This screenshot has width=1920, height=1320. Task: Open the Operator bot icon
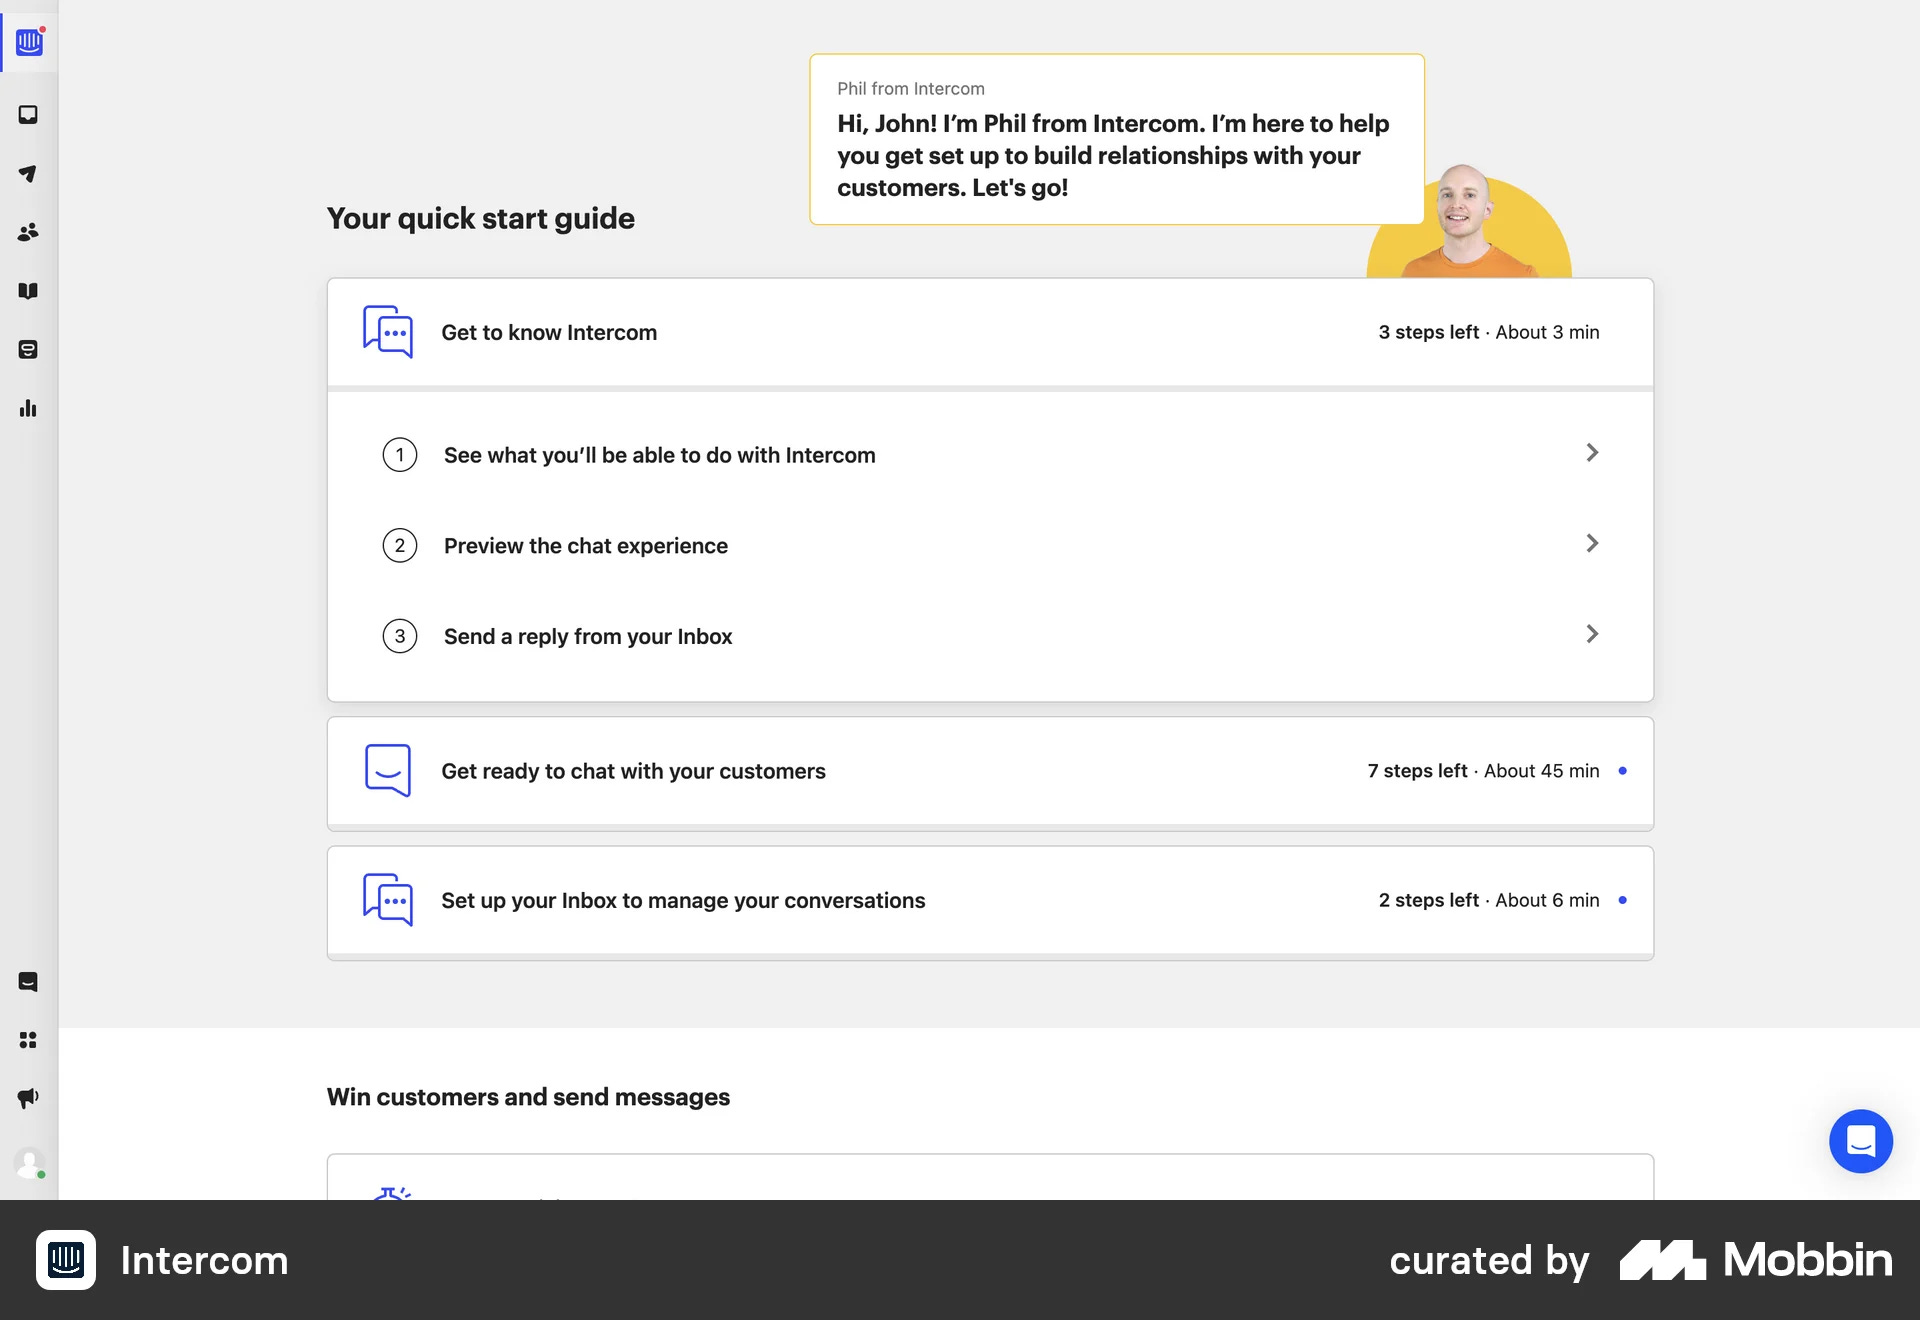coord(28,350)
